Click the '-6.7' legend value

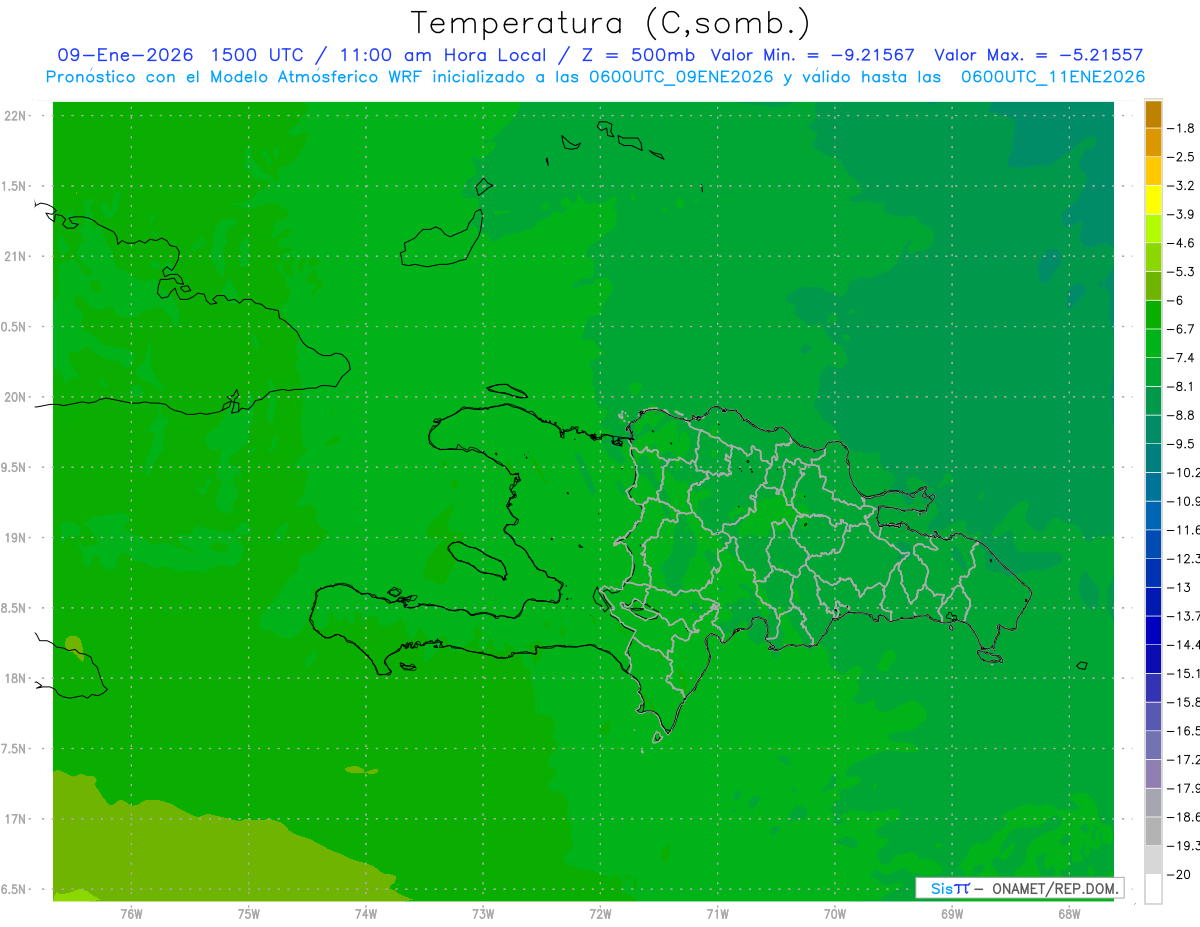pos(1181,329)
